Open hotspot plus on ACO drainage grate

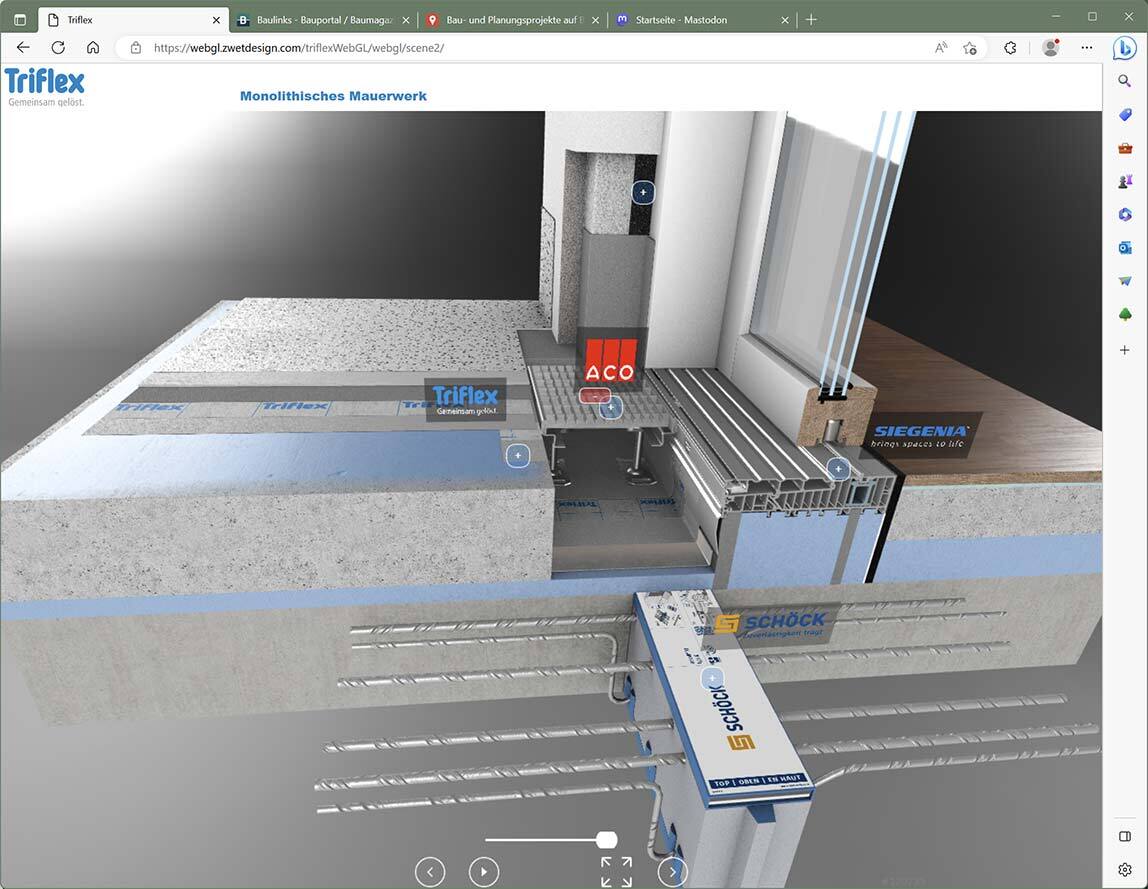tap(611, 407)
